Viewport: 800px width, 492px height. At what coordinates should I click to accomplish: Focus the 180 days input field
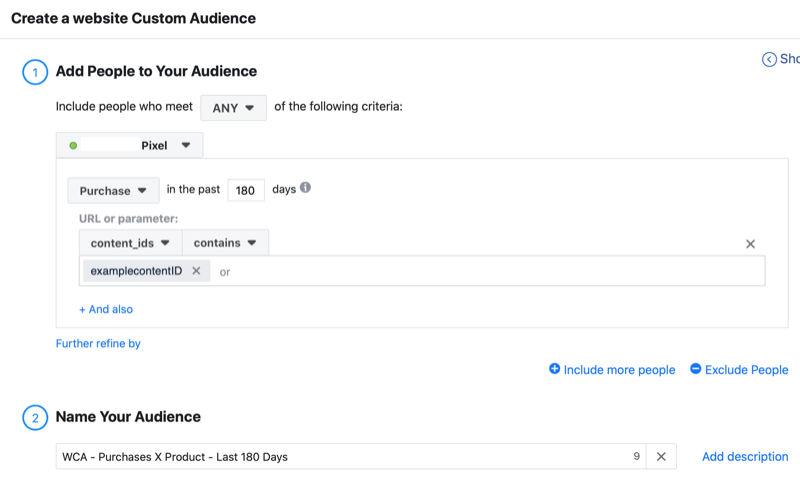tap(244, 190)
